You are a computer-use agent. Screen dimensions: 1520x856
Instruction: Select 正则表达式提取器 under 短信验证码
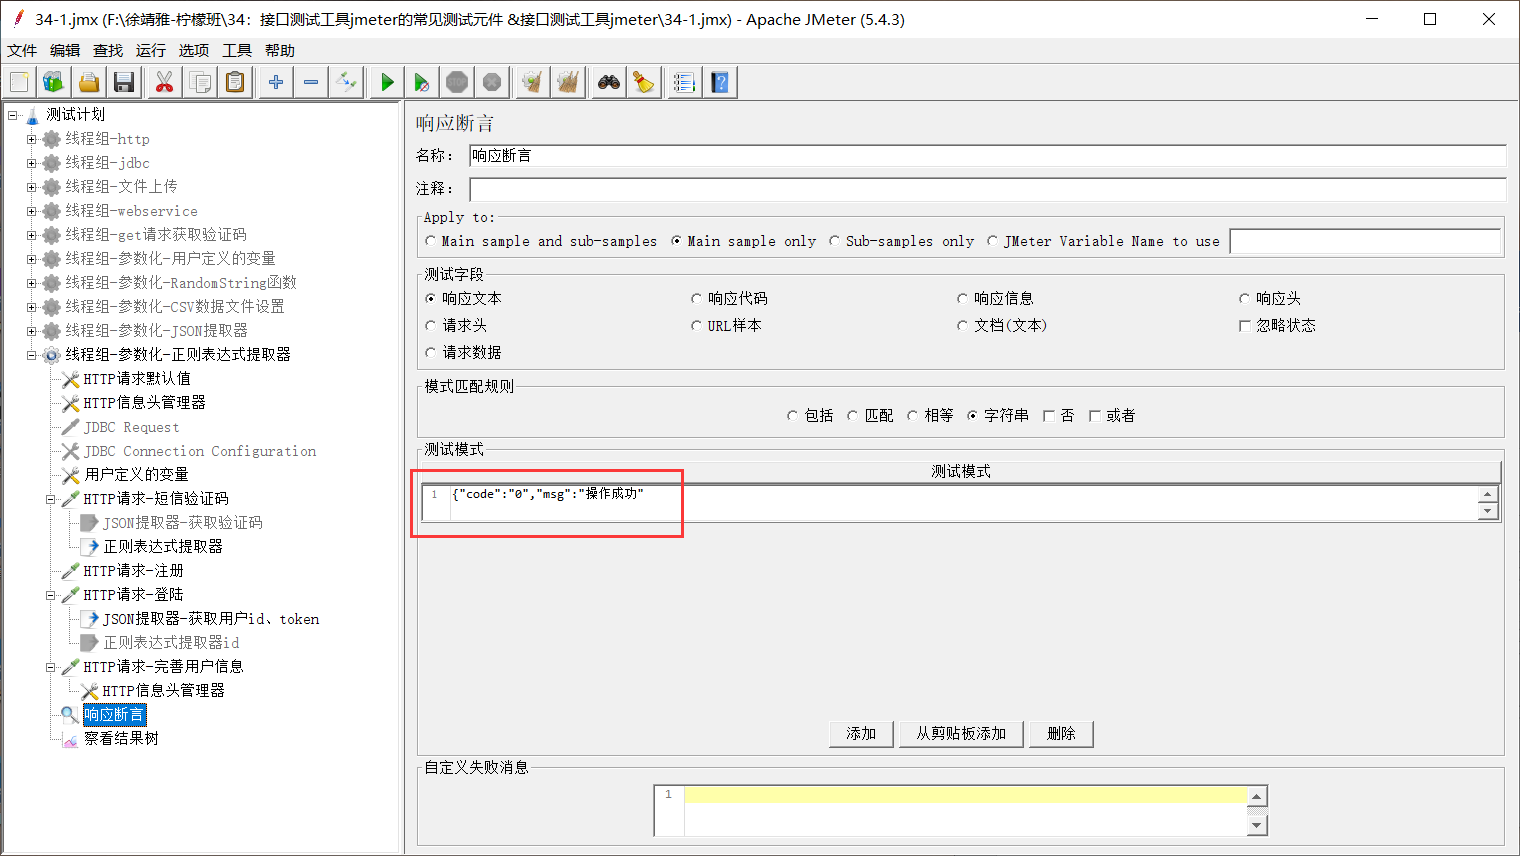point(163,547)
